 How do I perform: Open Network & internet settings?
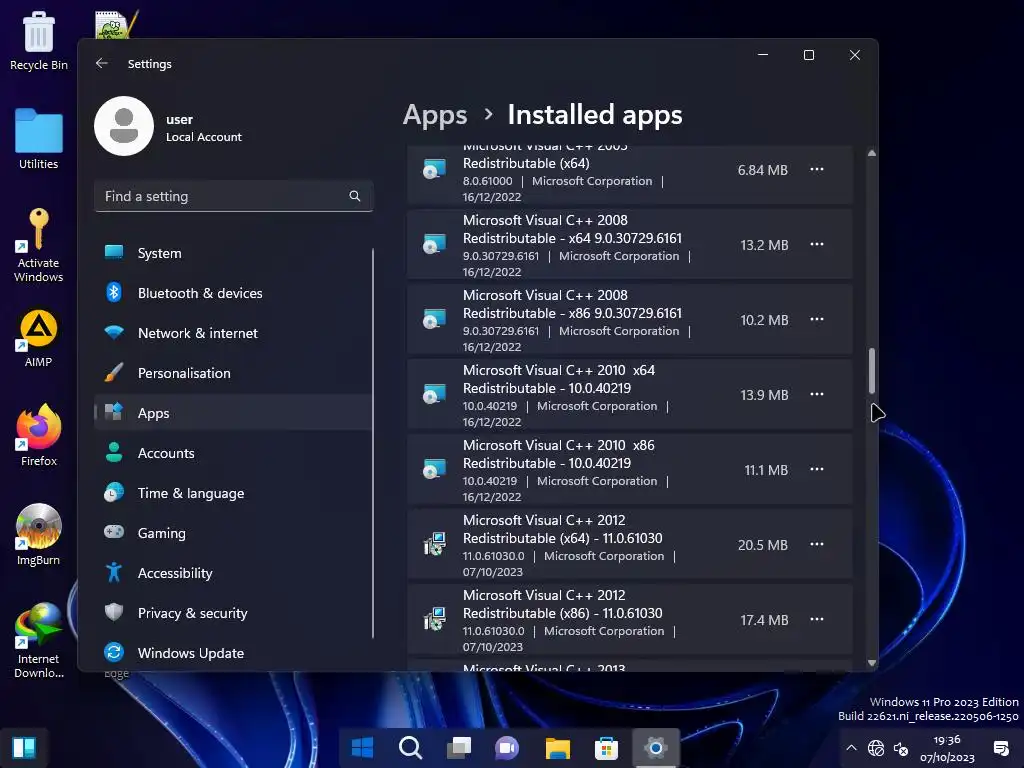coord(233,333)
